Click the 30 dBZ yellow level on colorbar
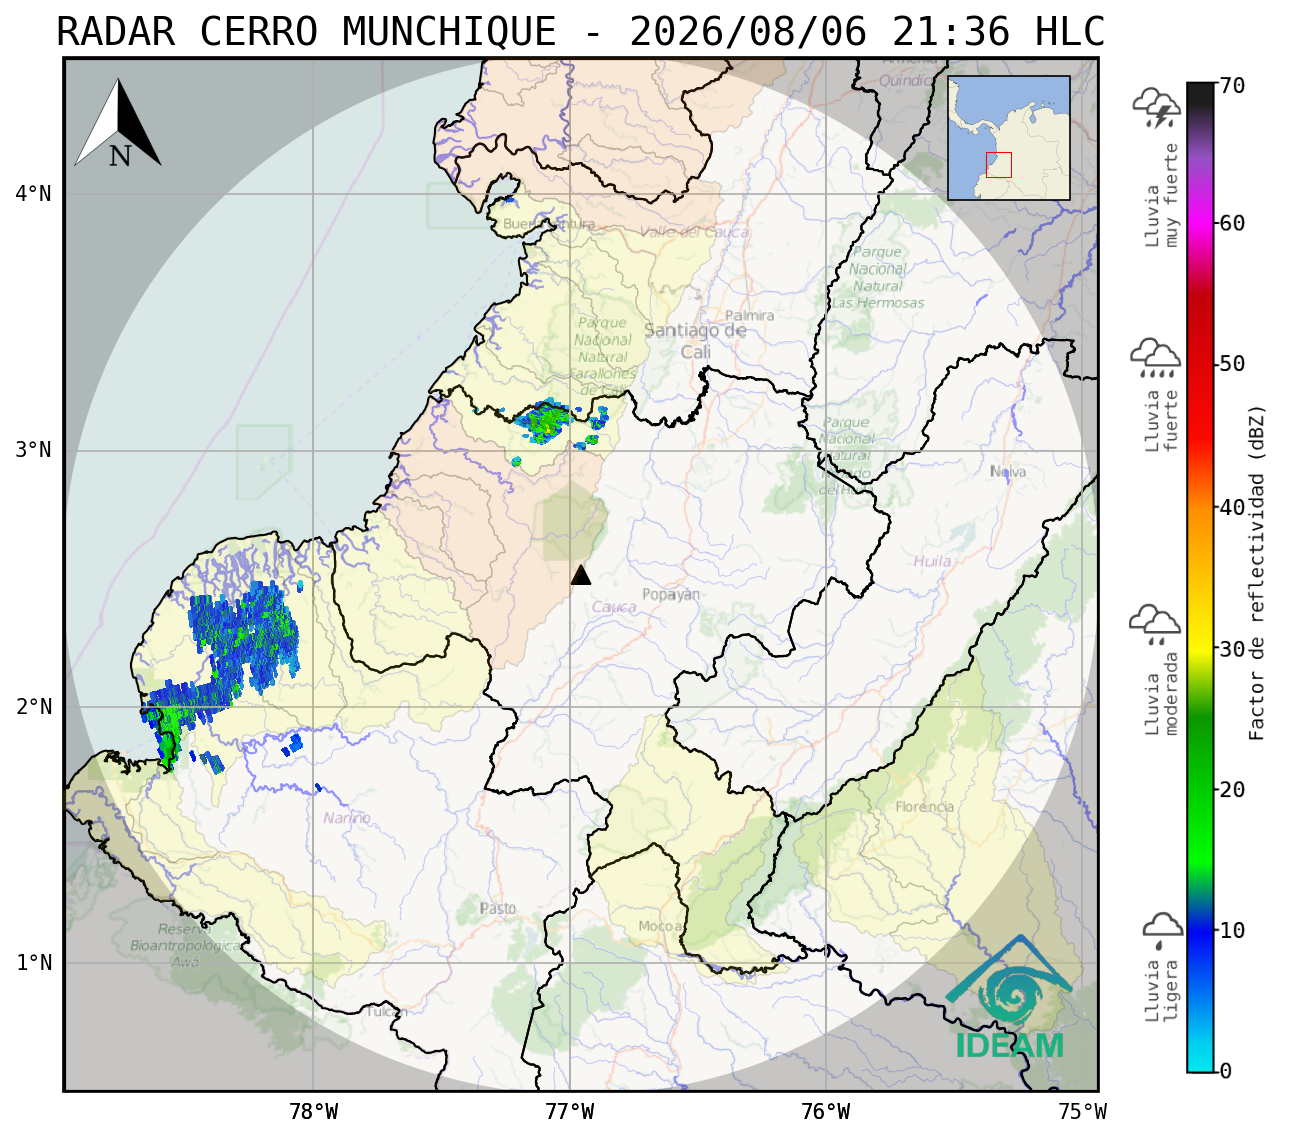1309x1137 pixels. 1200,648
